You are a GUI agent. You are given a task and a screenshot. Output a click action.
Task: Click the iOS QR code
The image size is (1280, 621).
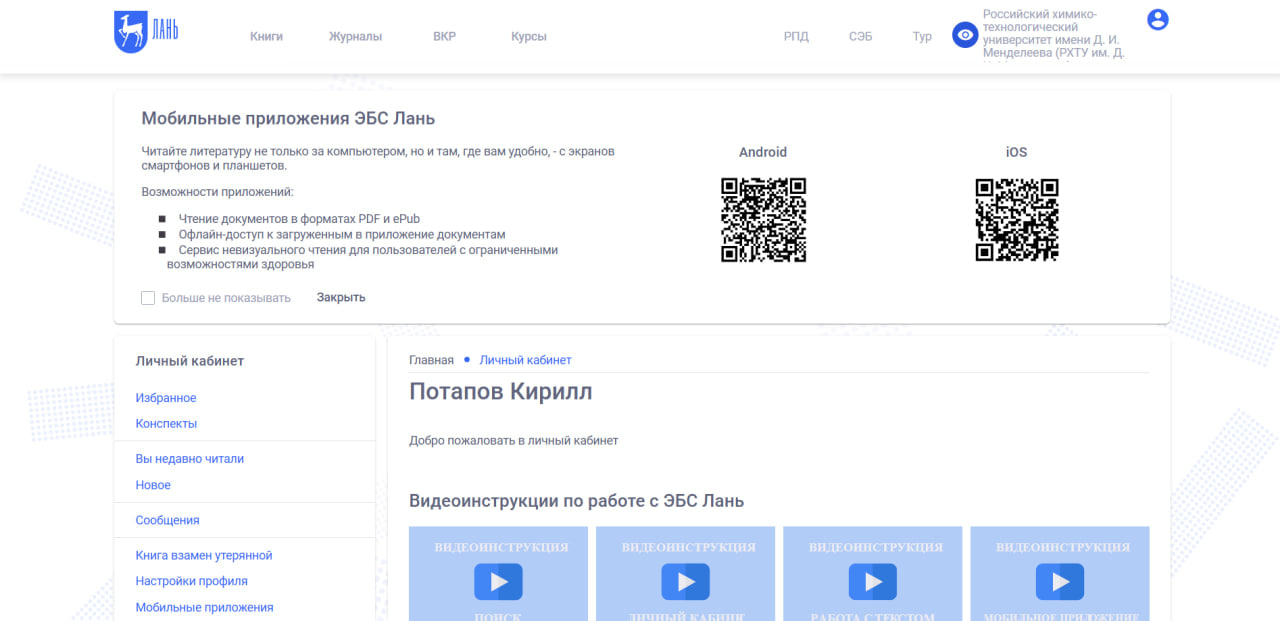1016,220
